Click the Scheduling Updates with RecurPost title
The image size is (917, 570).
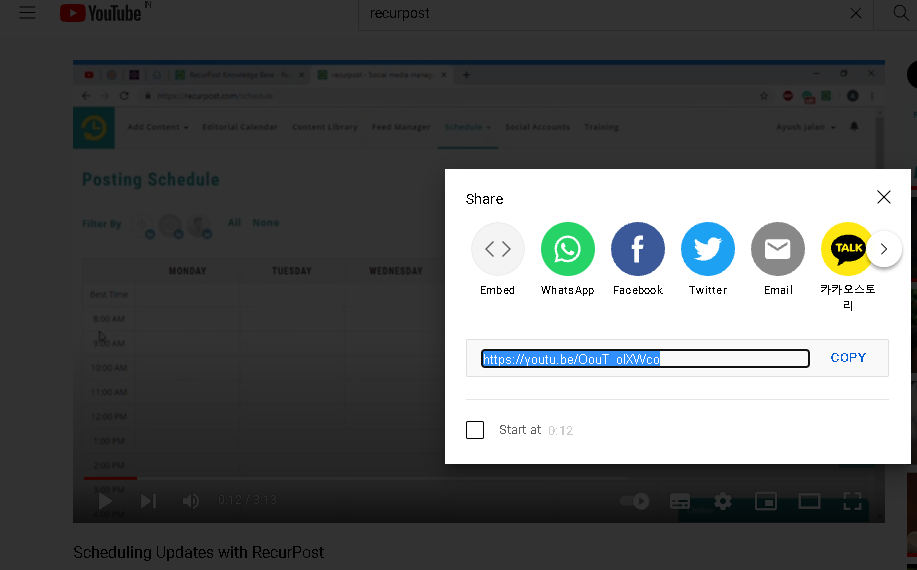(198, 552)
